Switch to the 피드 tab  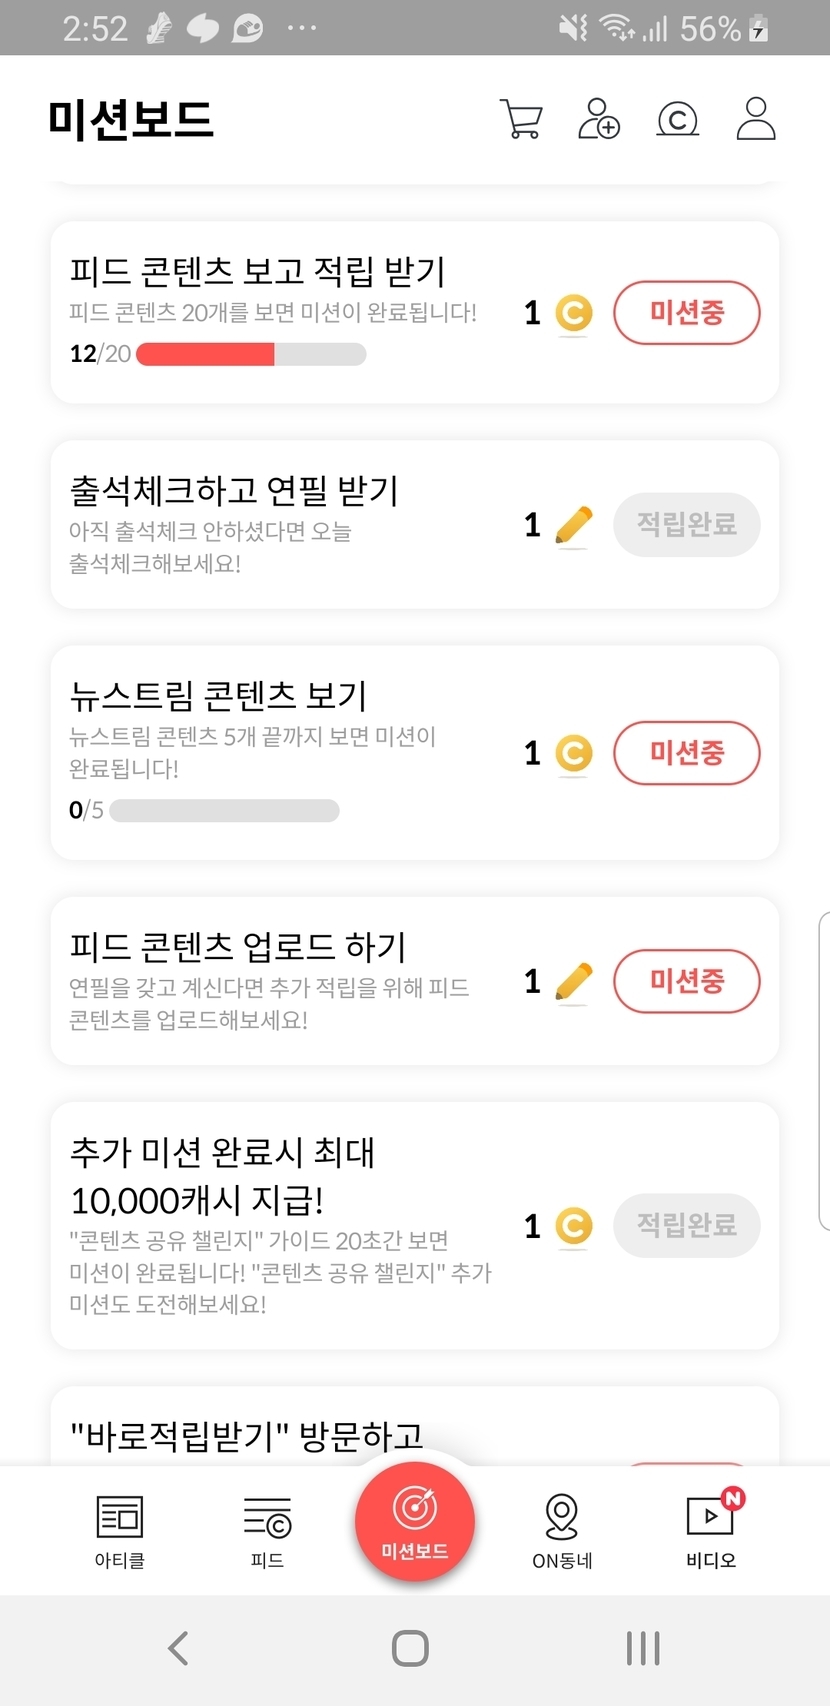click(x=267, y=1530)
